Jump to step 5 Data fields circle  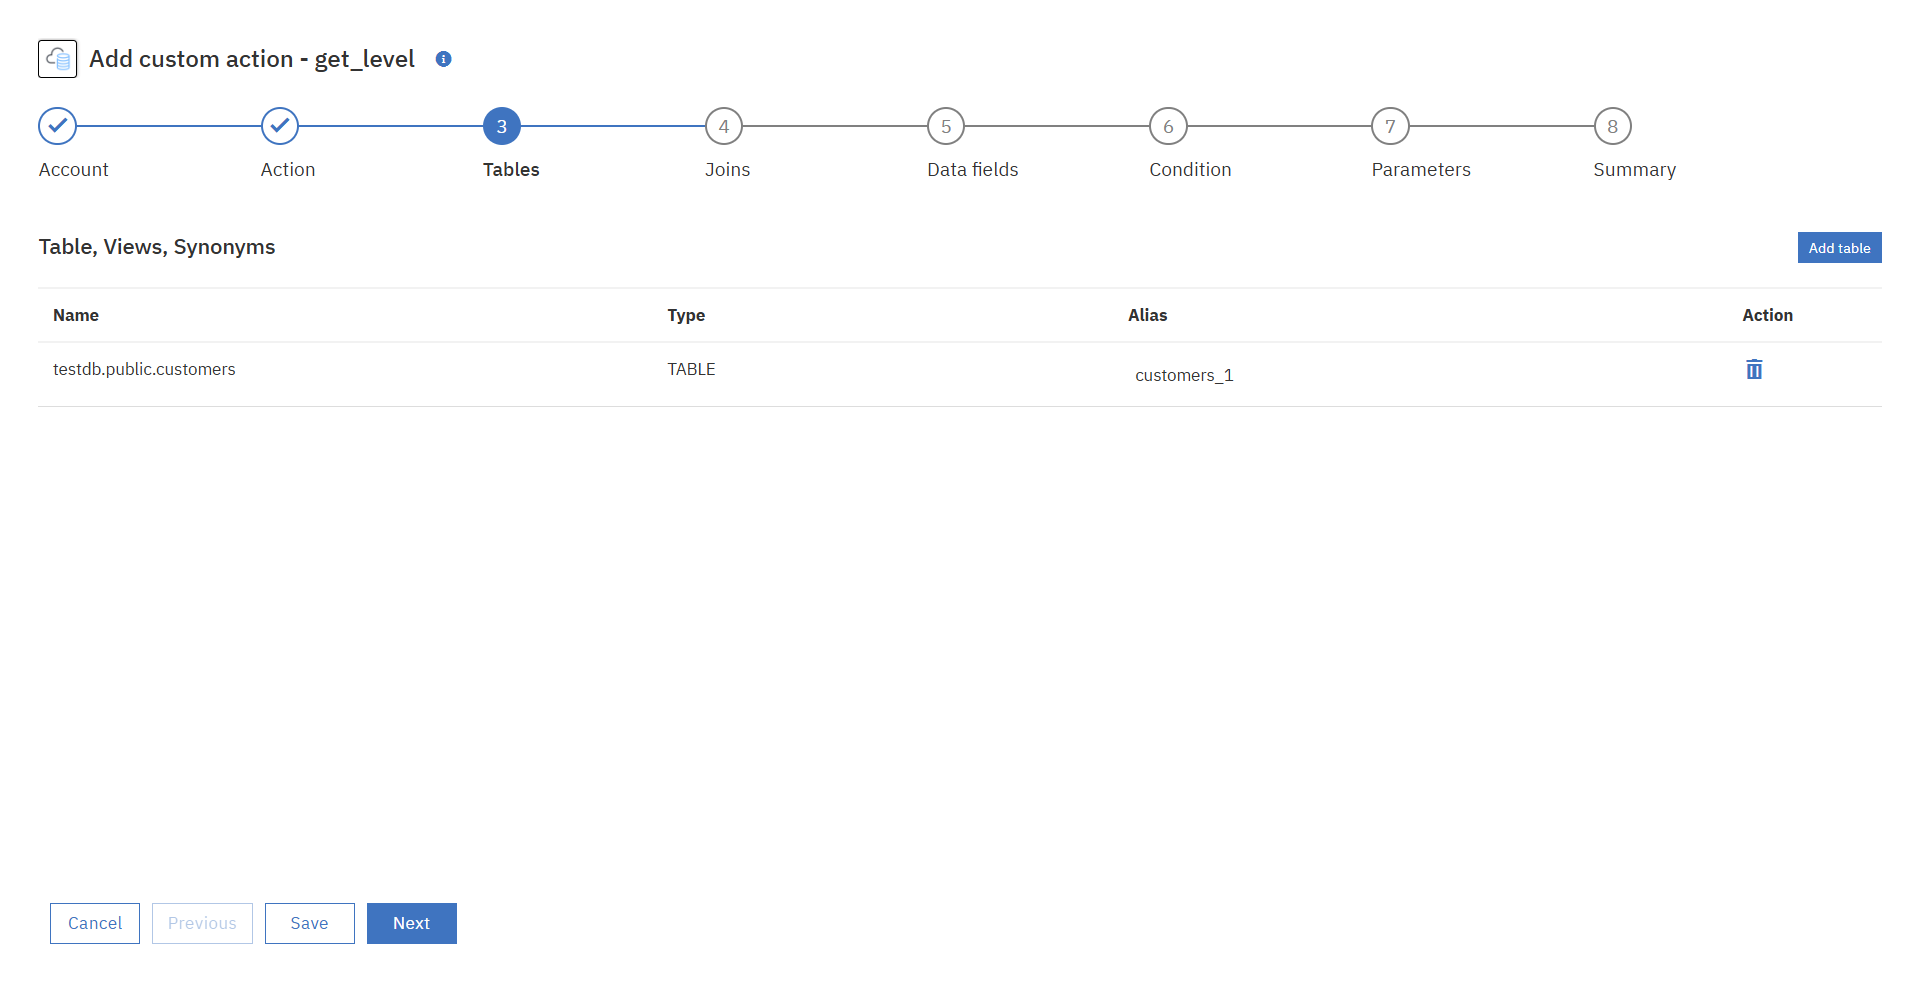click(x=946, y=126)
